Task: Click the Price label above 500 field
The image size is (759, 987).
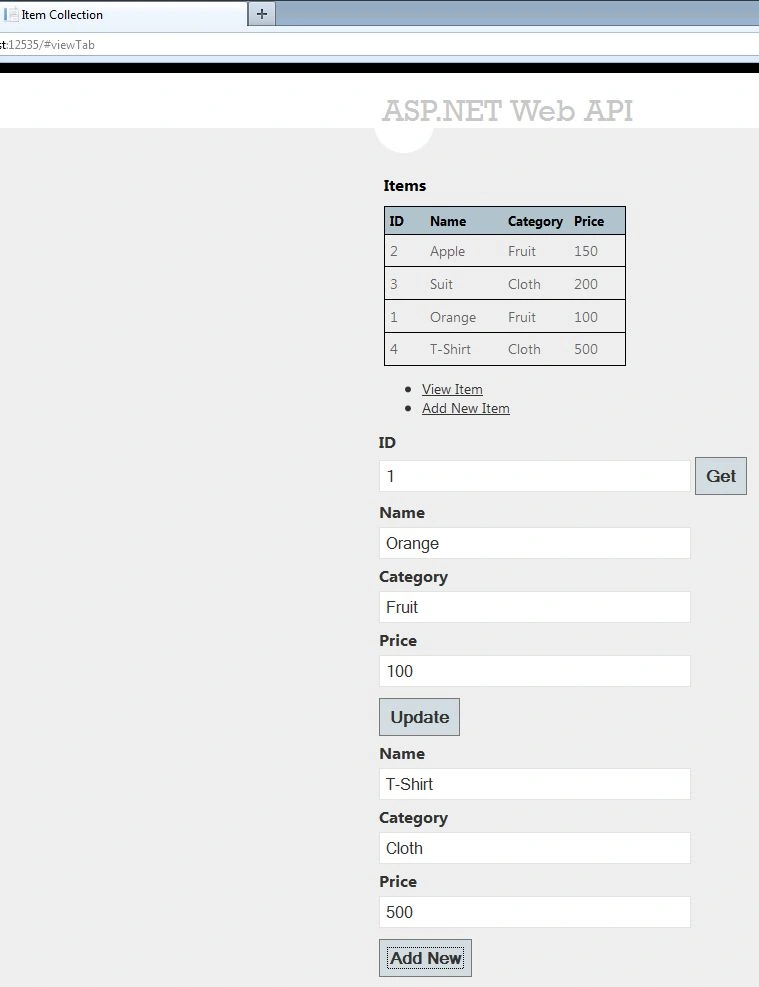Action: point(398,882)
